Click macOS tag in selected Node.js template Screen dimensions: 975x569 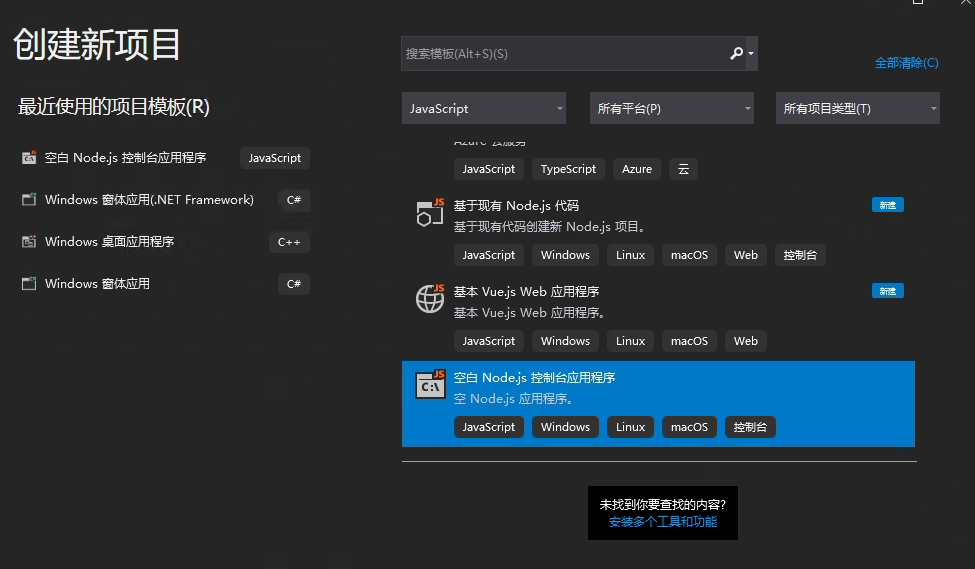[689, 427]
